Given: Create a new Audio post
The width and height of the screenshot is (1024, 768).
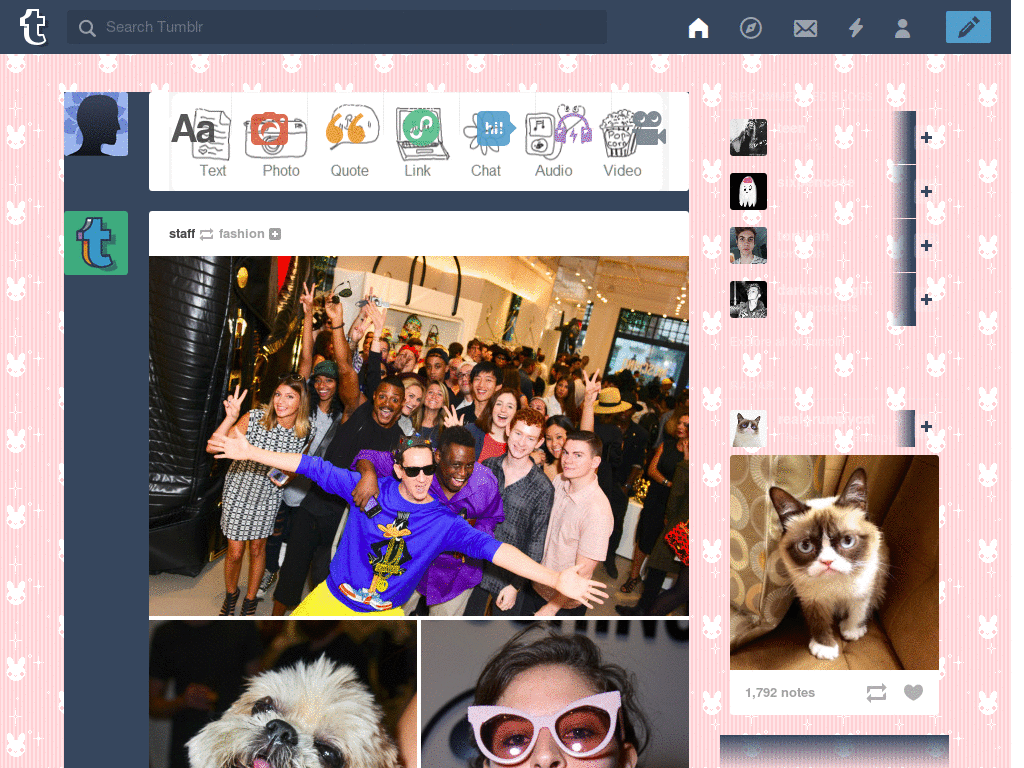Looking at the screenshot, I should pyautogui.click(x=557, y=142).
